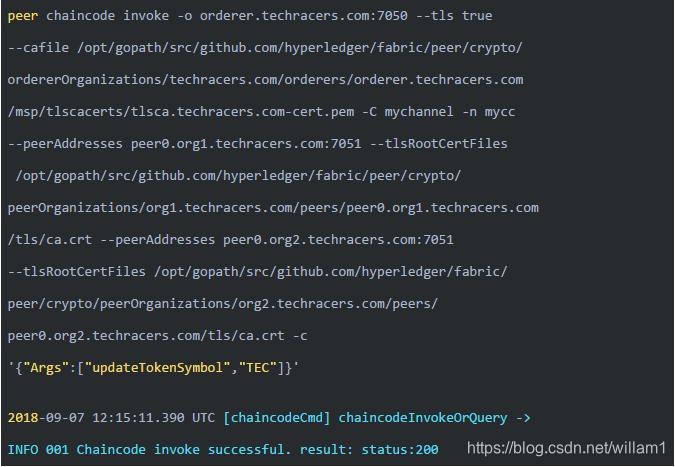
Task: Click 'chaincodeInvokeOrQuery ->' log text
Action: pyautogui.click(x=435, y=418)
